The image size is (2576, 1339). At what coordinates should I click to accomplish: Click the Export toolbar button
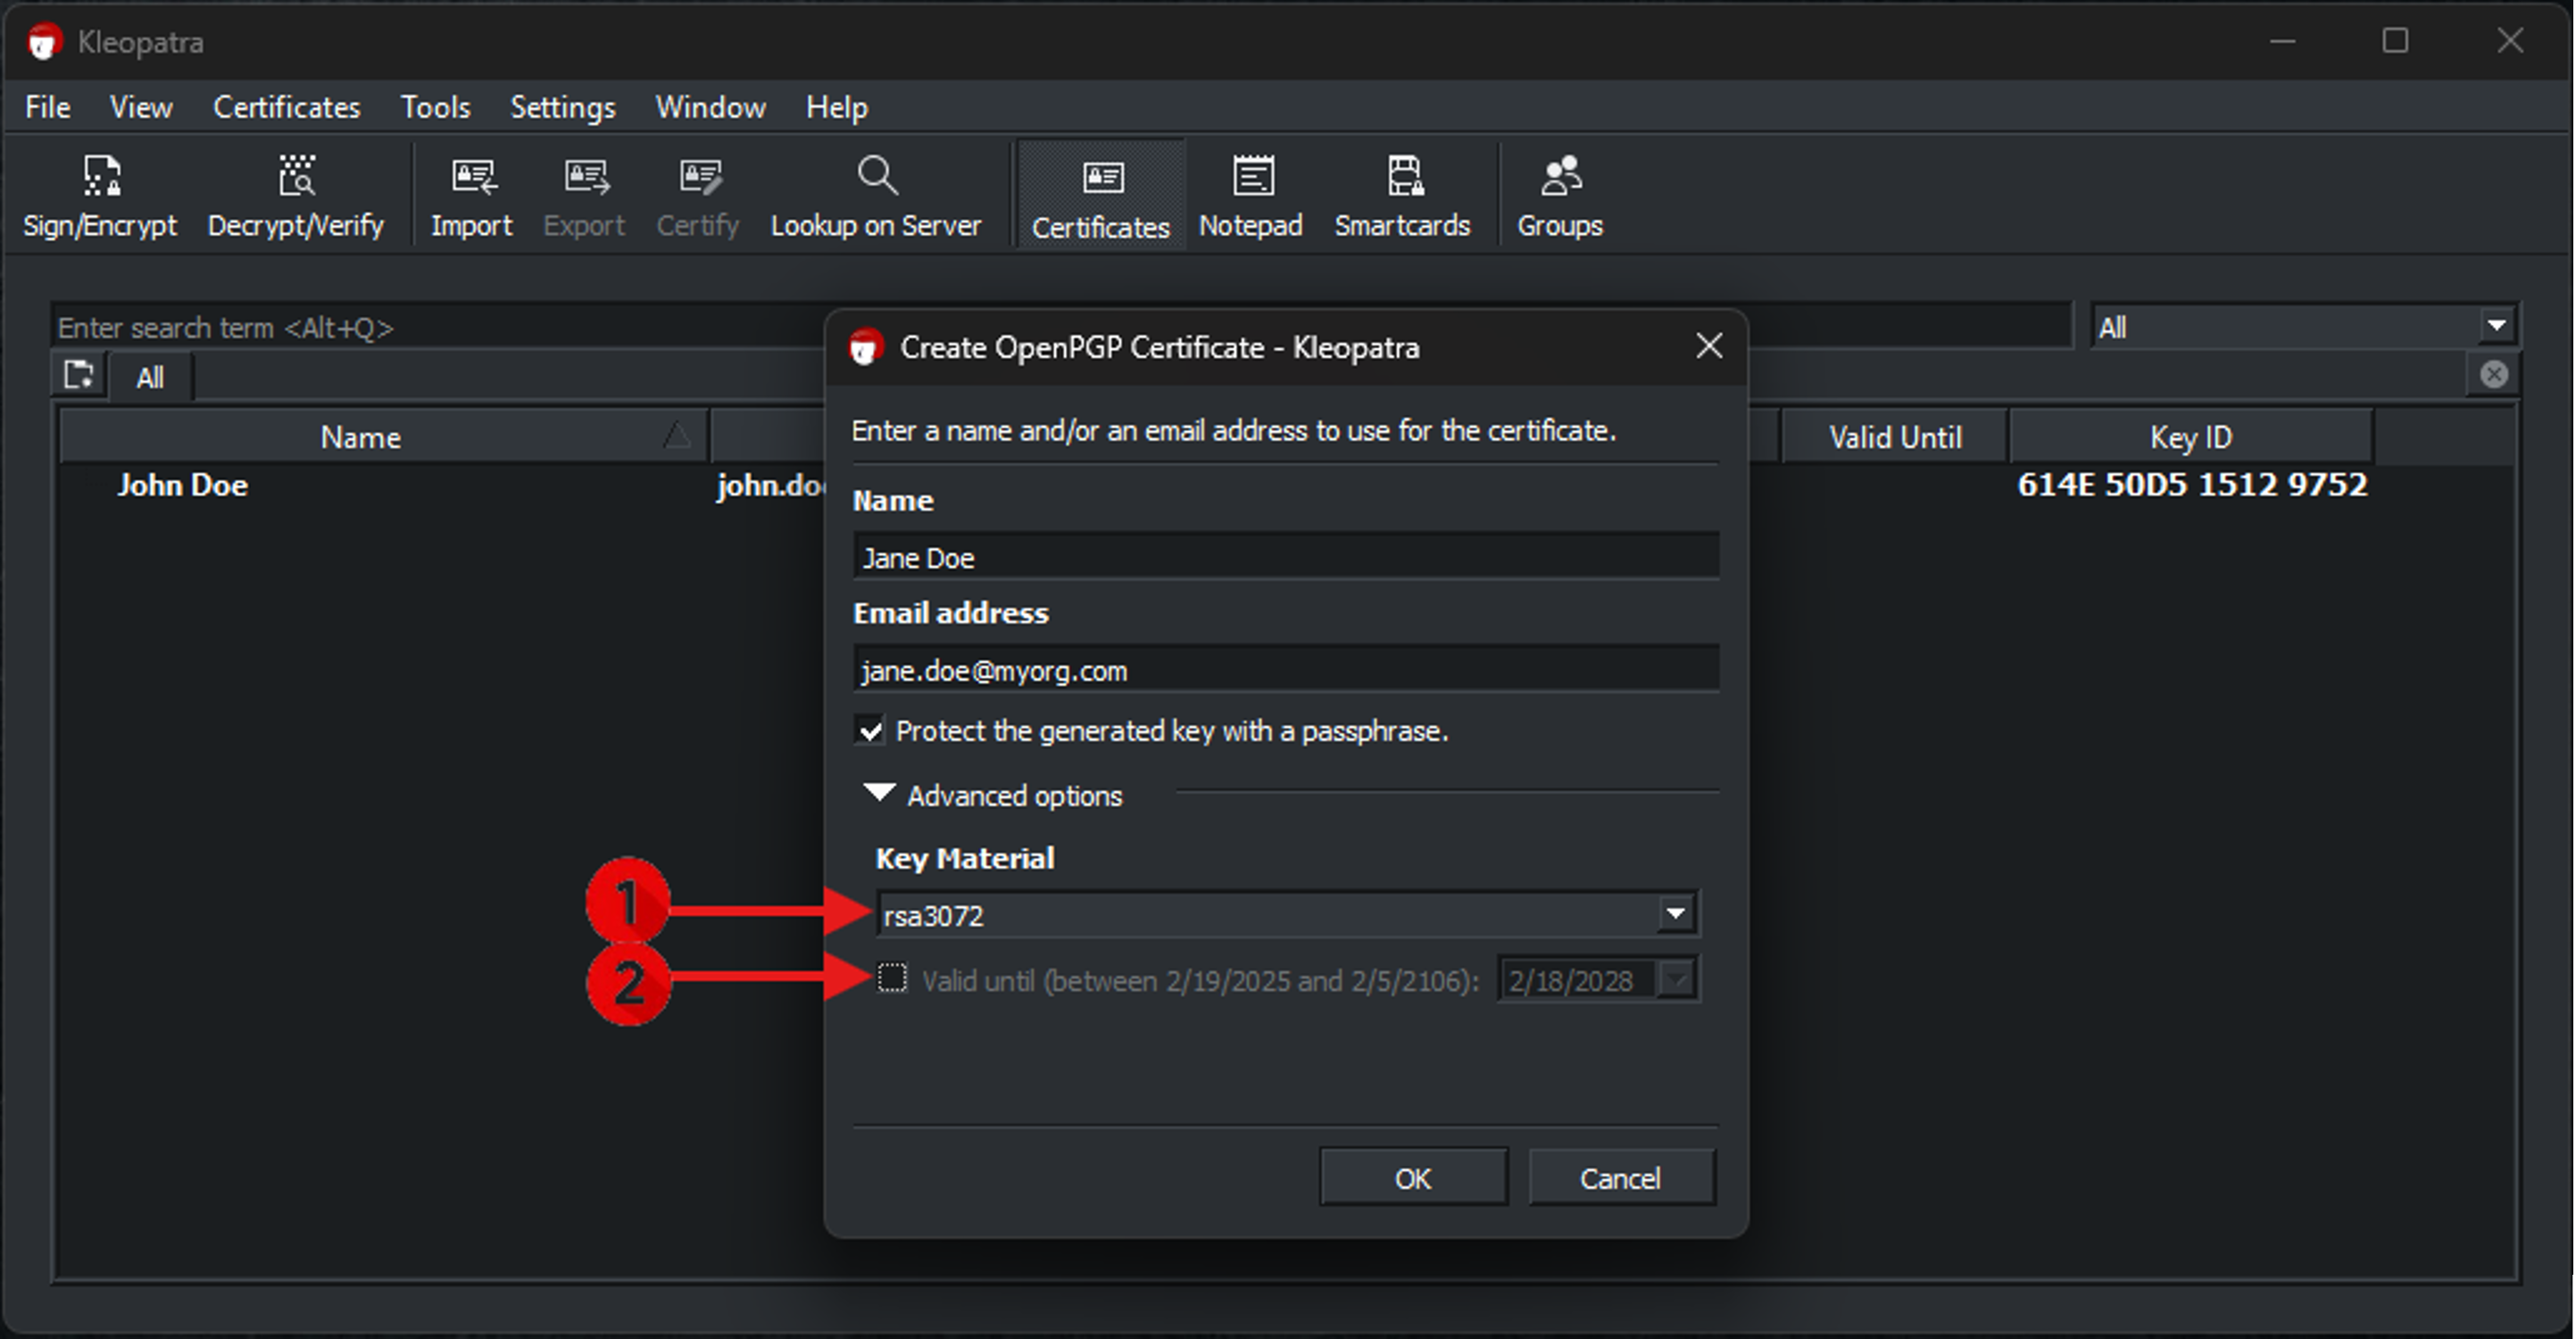(584, 196)
